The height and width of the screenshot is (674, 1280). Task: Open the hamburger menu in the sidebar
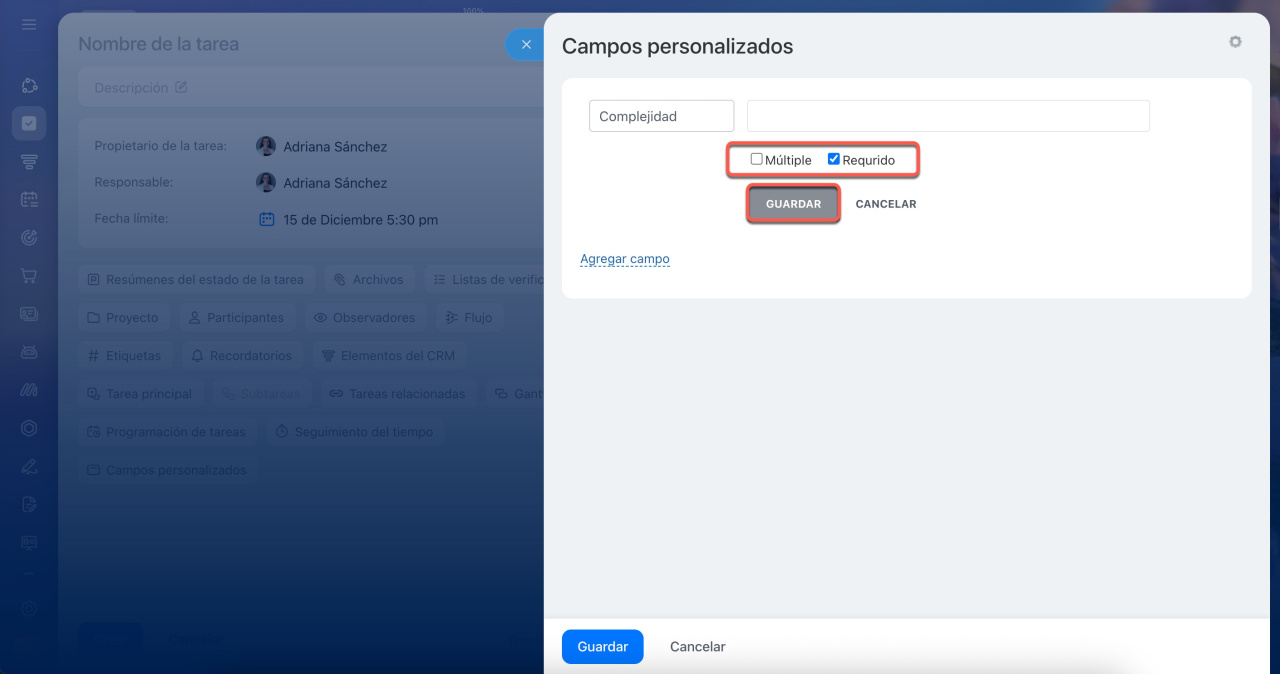29,24
